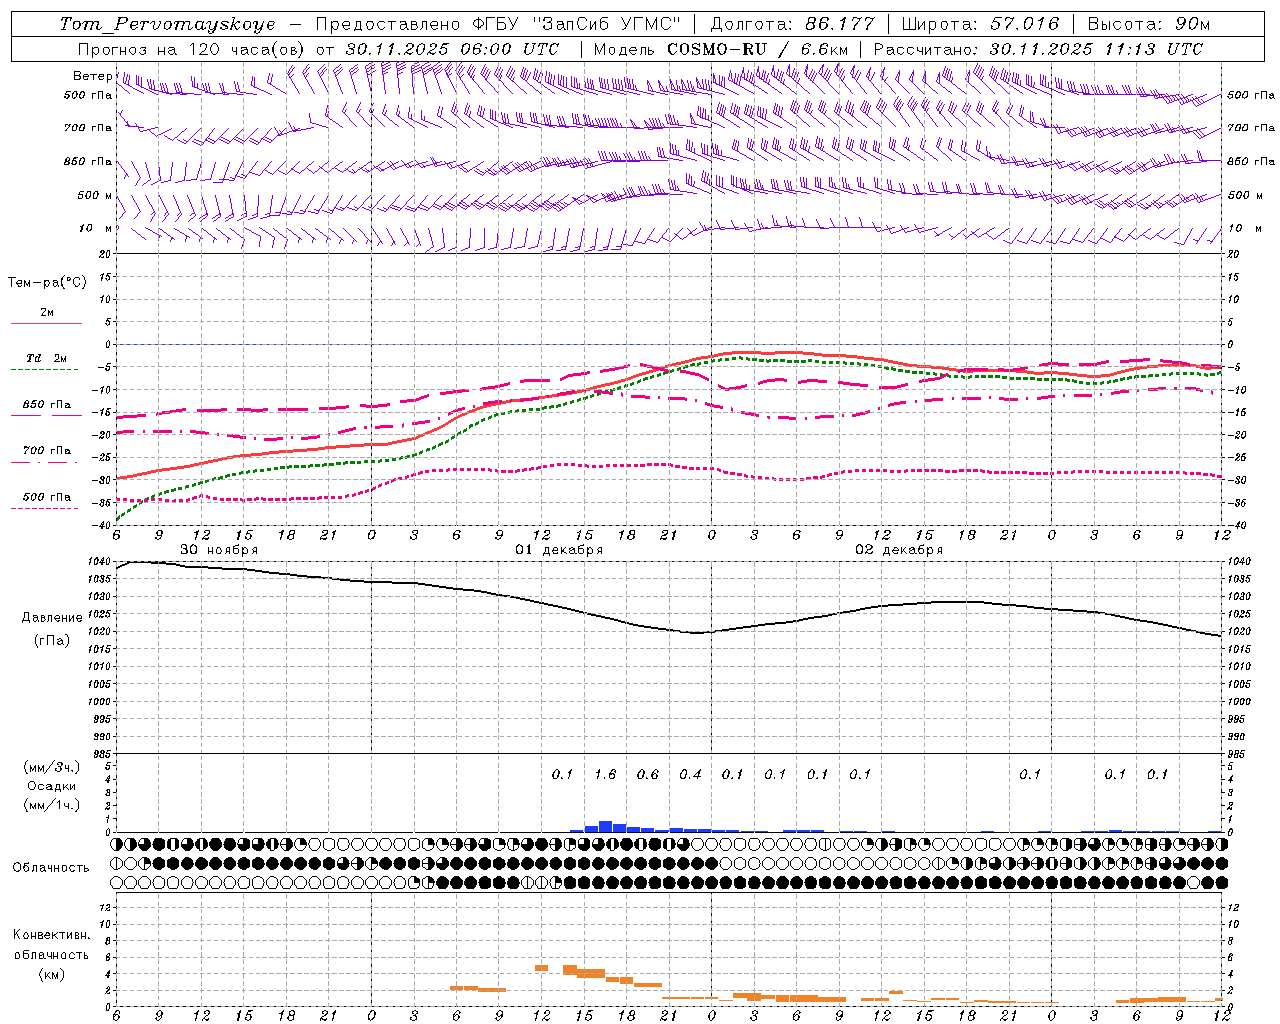Click the Тем-ра(°C) temperature panel label
Screen dimensions: 1280x1024
[x=47, y=283]
